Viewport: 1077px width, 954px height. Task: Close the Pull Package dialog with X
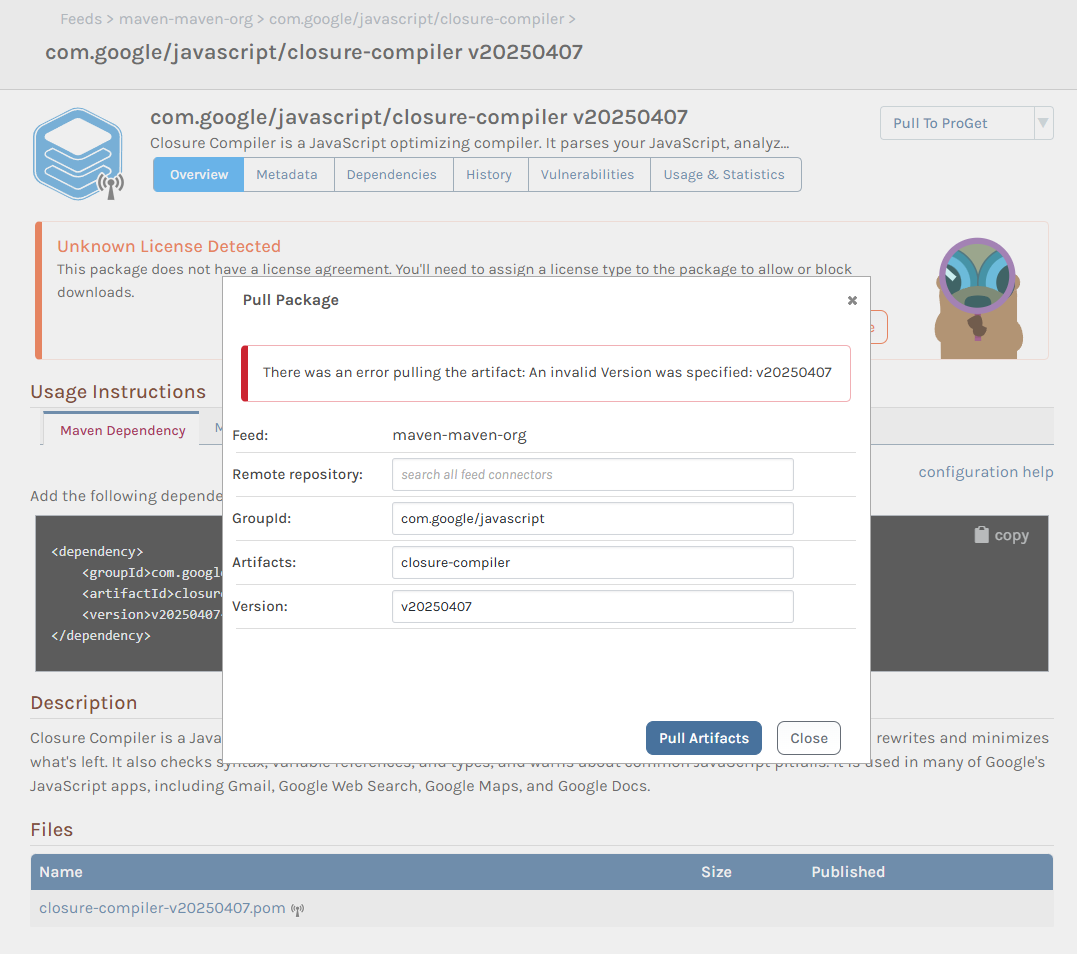tap(852, 300)
